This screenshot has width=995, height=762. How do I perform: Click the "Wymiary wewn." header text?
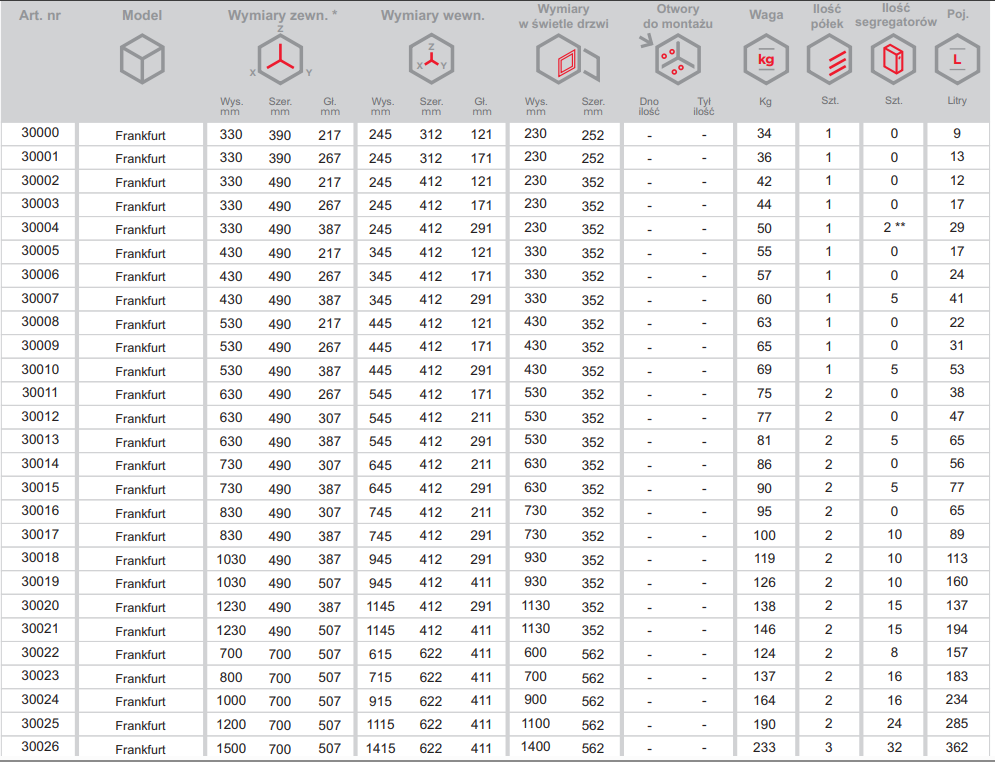click(432, 16)
